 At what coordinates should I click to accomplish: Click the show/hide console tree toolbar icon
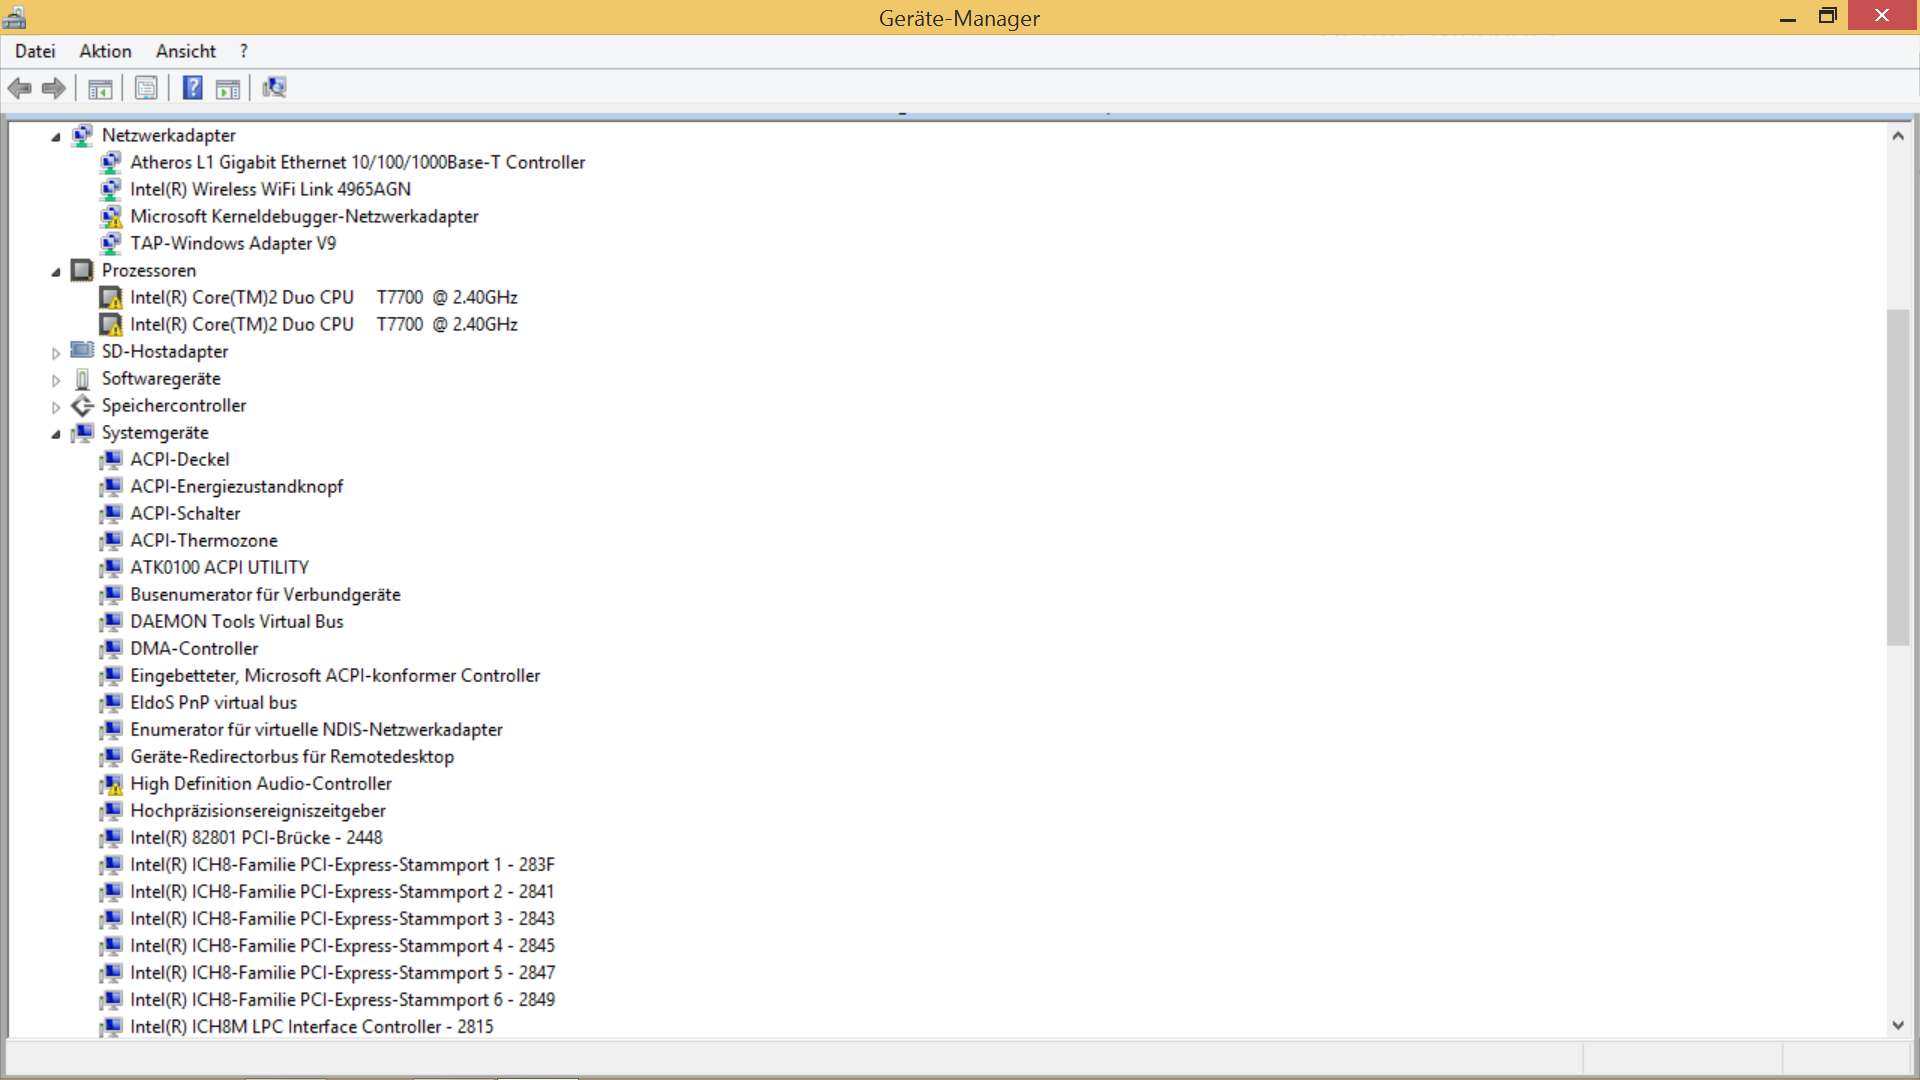pos(100,89)
